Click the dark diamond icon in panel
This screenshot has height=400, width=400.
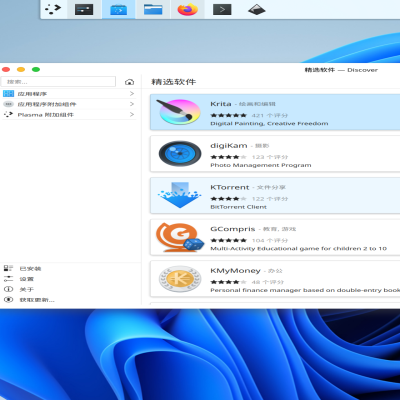pos(257,9)
